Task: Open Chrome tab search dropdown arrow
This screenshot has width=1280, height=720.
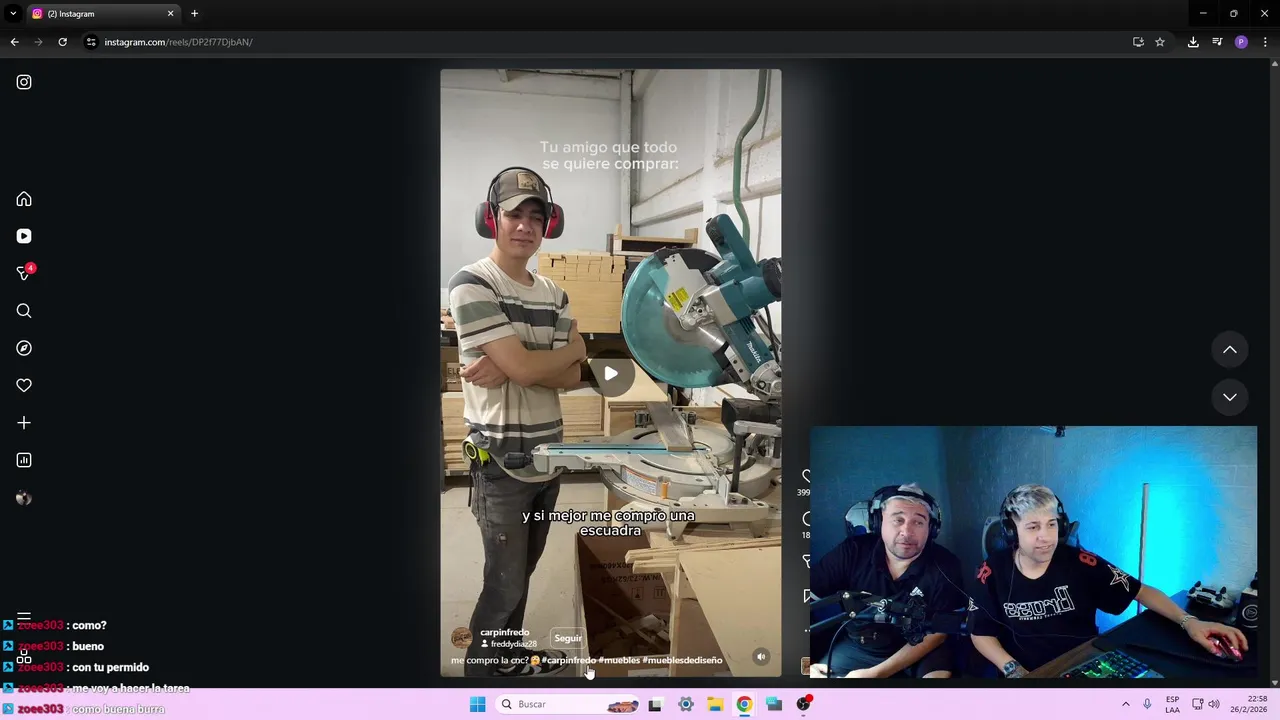Action: click(x=13, y=13)
